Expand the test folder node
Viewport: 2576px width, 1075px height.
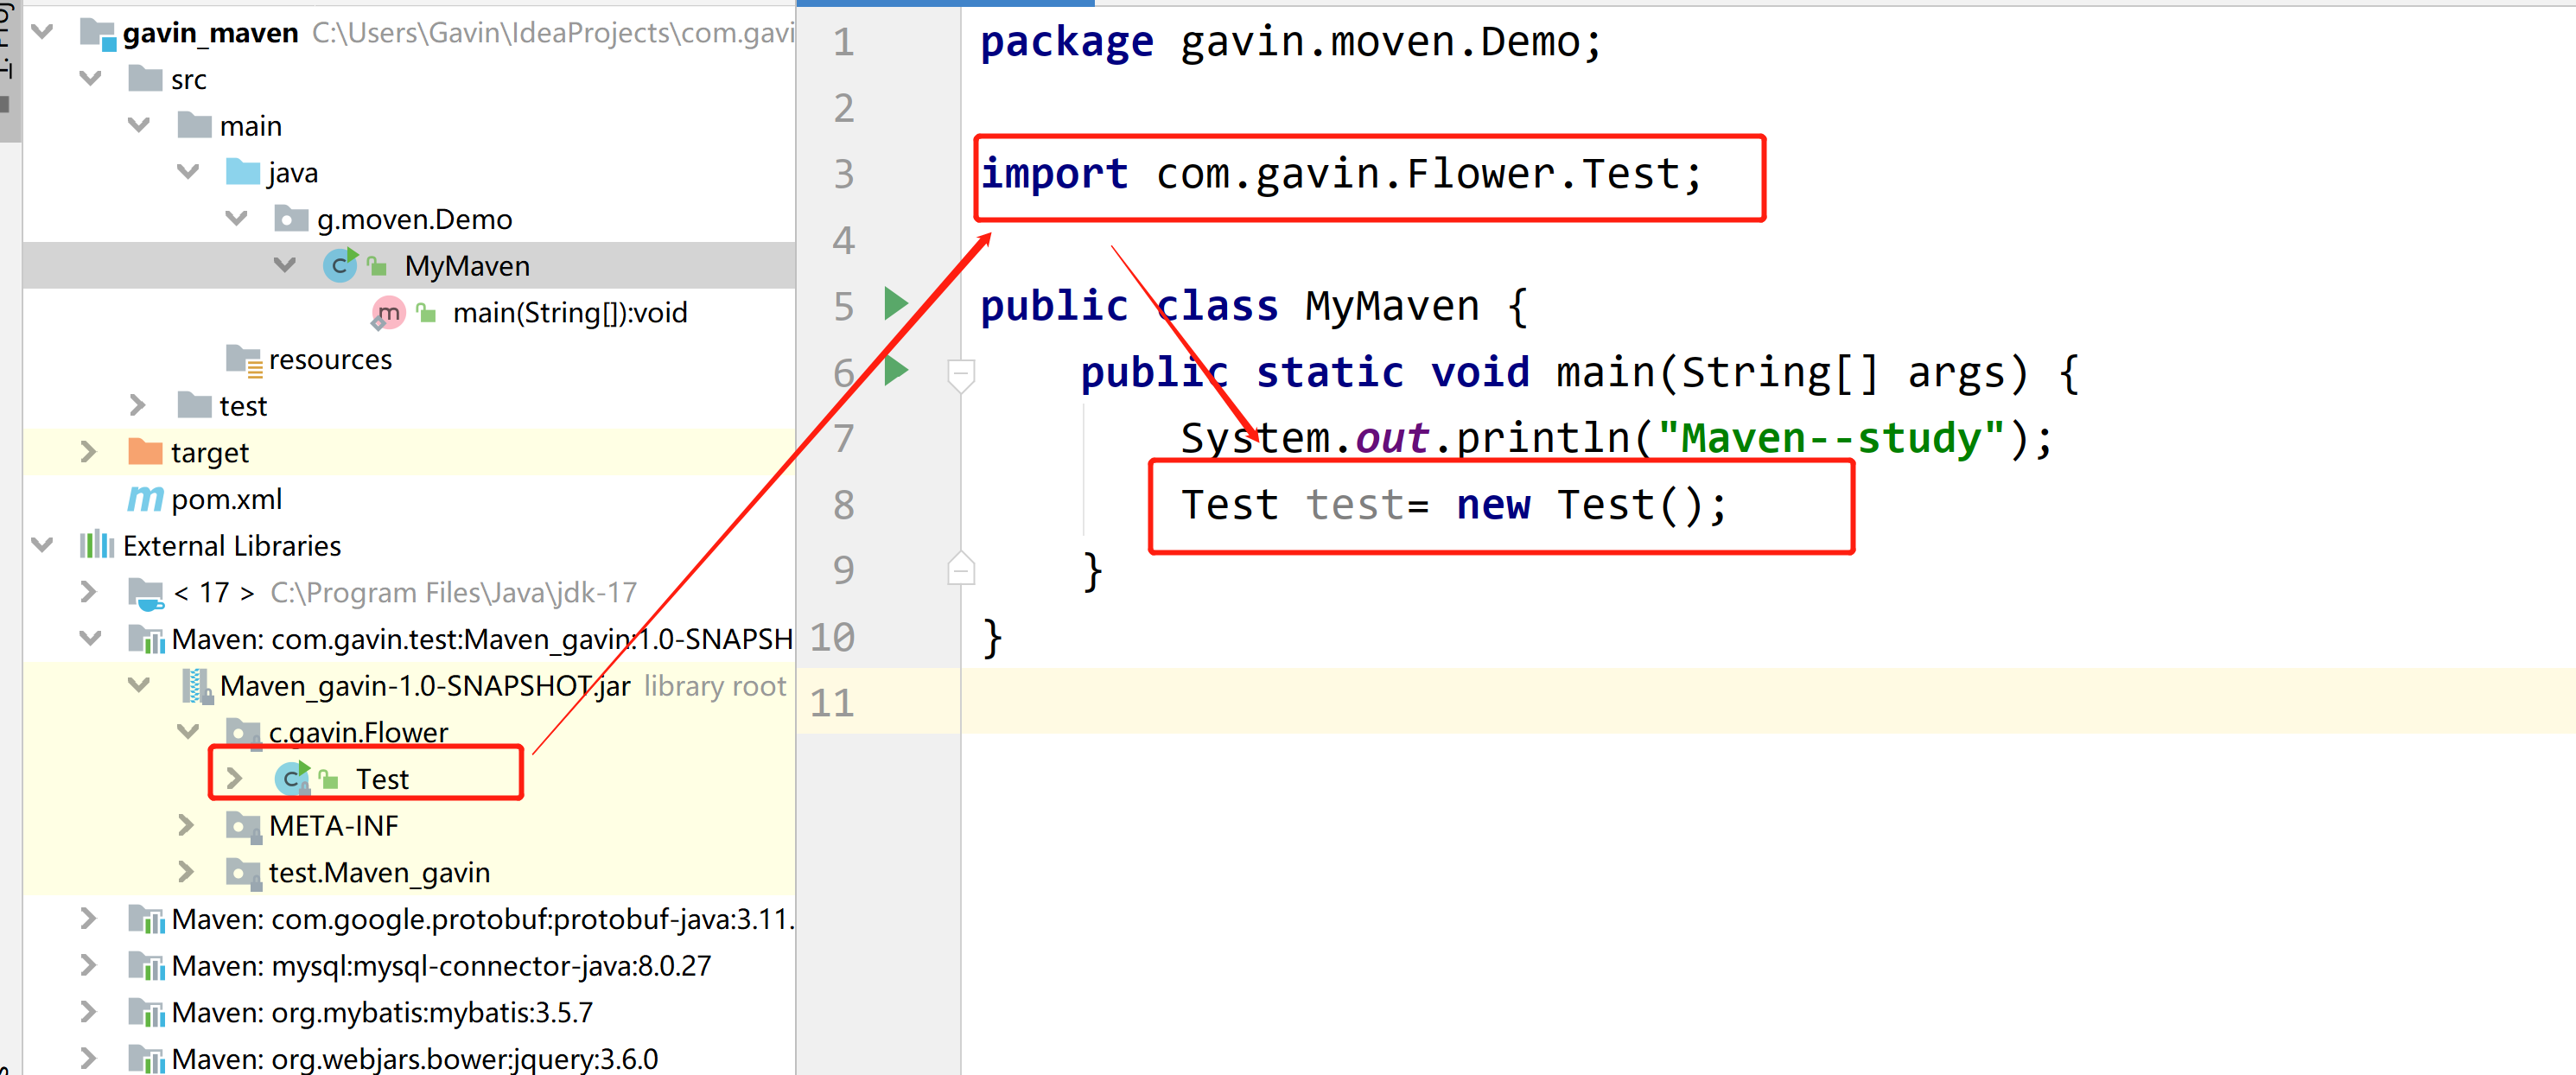point(138,405)
